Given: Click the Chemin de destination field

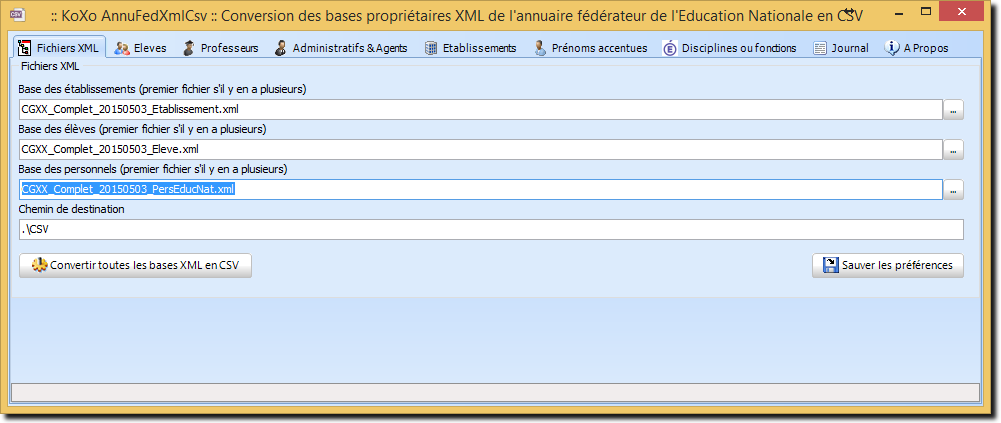Looking at the screenshot, I should pyautogui.click(x=491, y=230).
